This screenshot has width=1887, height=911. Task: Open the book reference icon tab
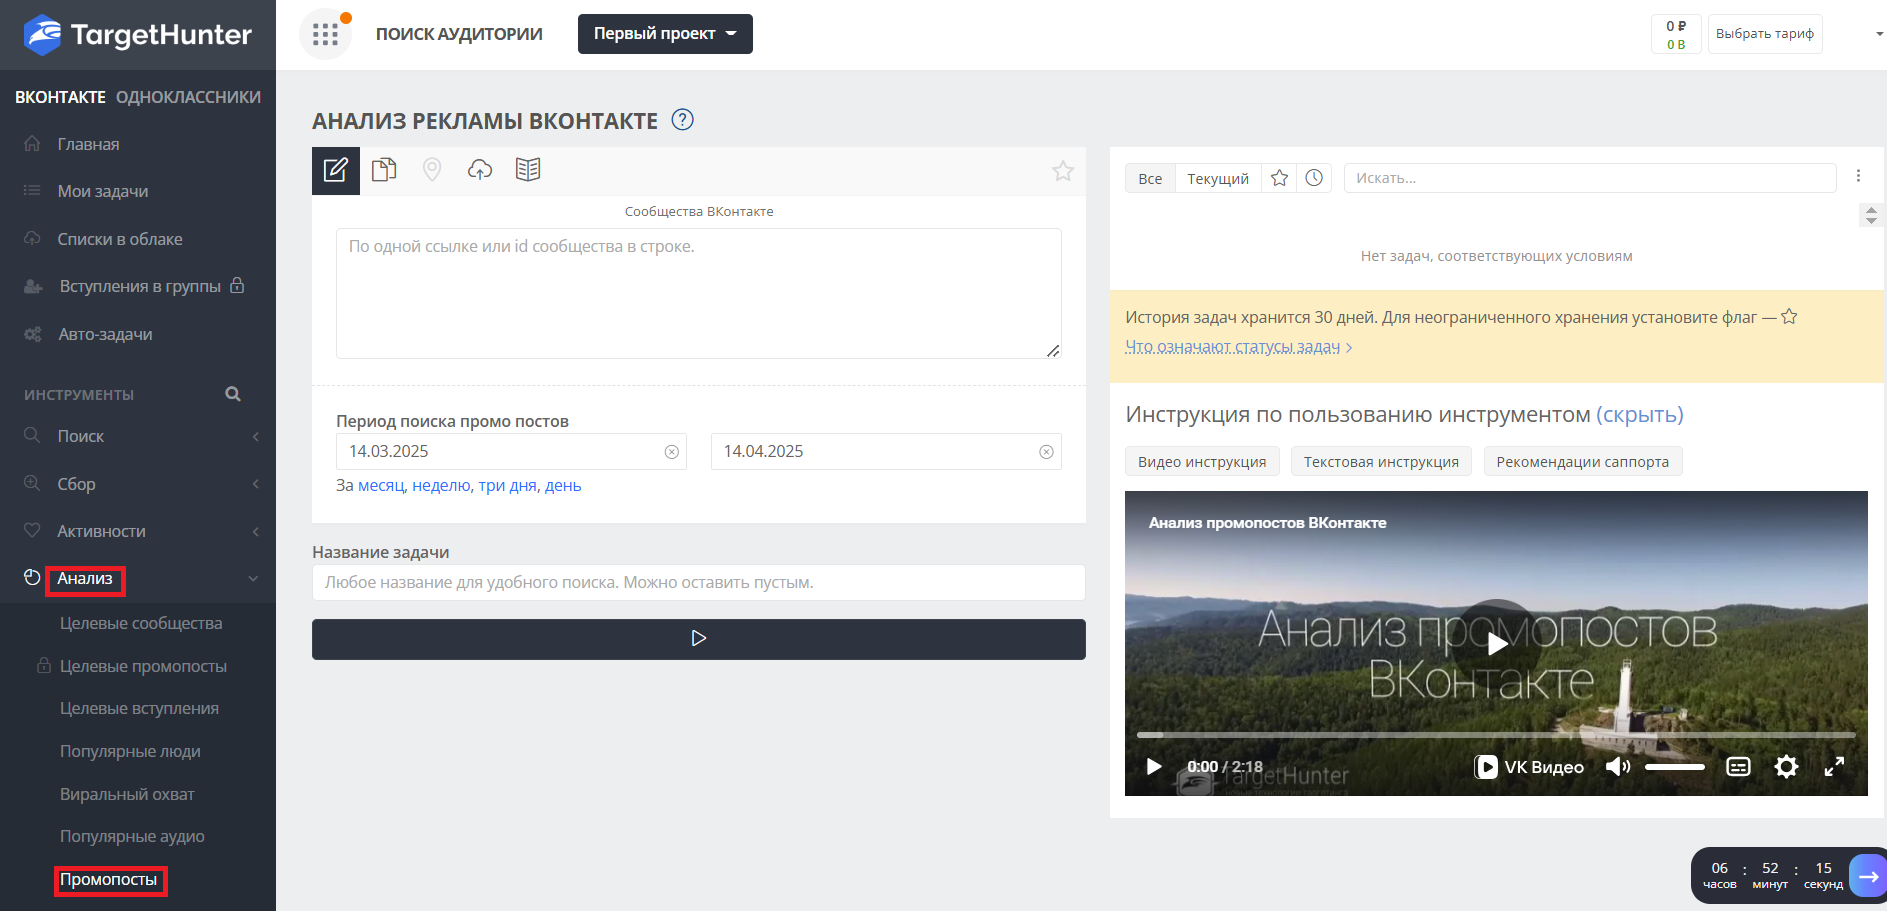[x=528, y=170]
